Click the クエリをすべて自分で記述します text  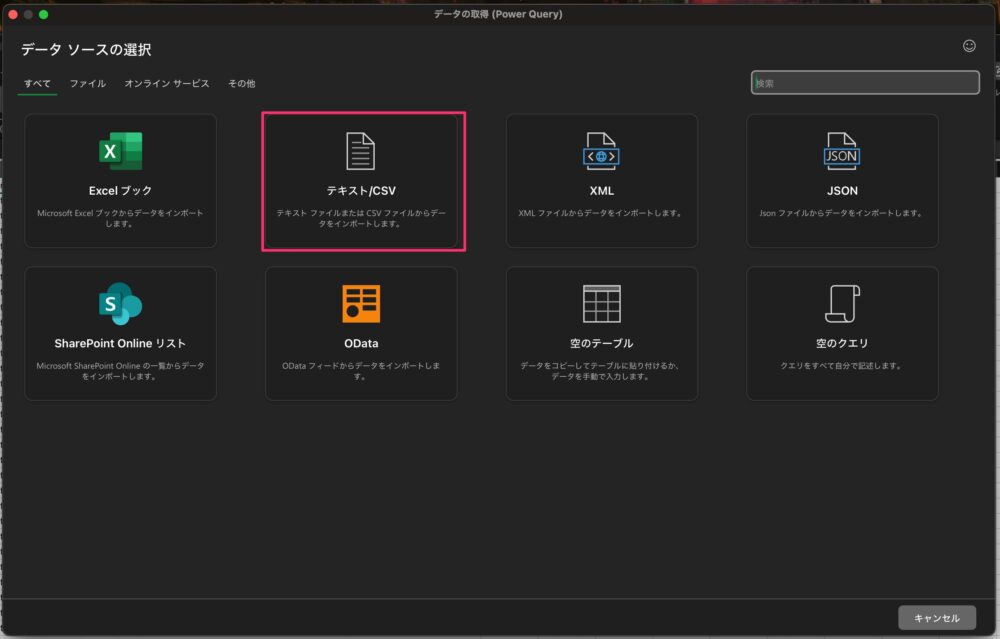842,365
